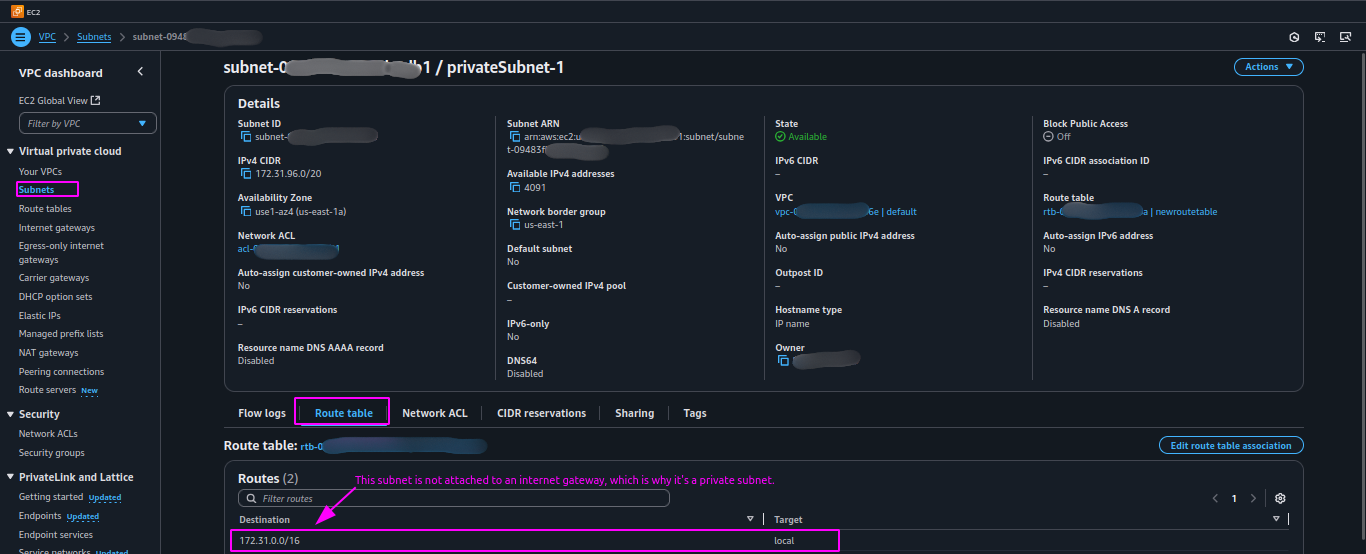
Task: Select the 172.31.0.0/16 destination cell
Action: coord(269,541)
